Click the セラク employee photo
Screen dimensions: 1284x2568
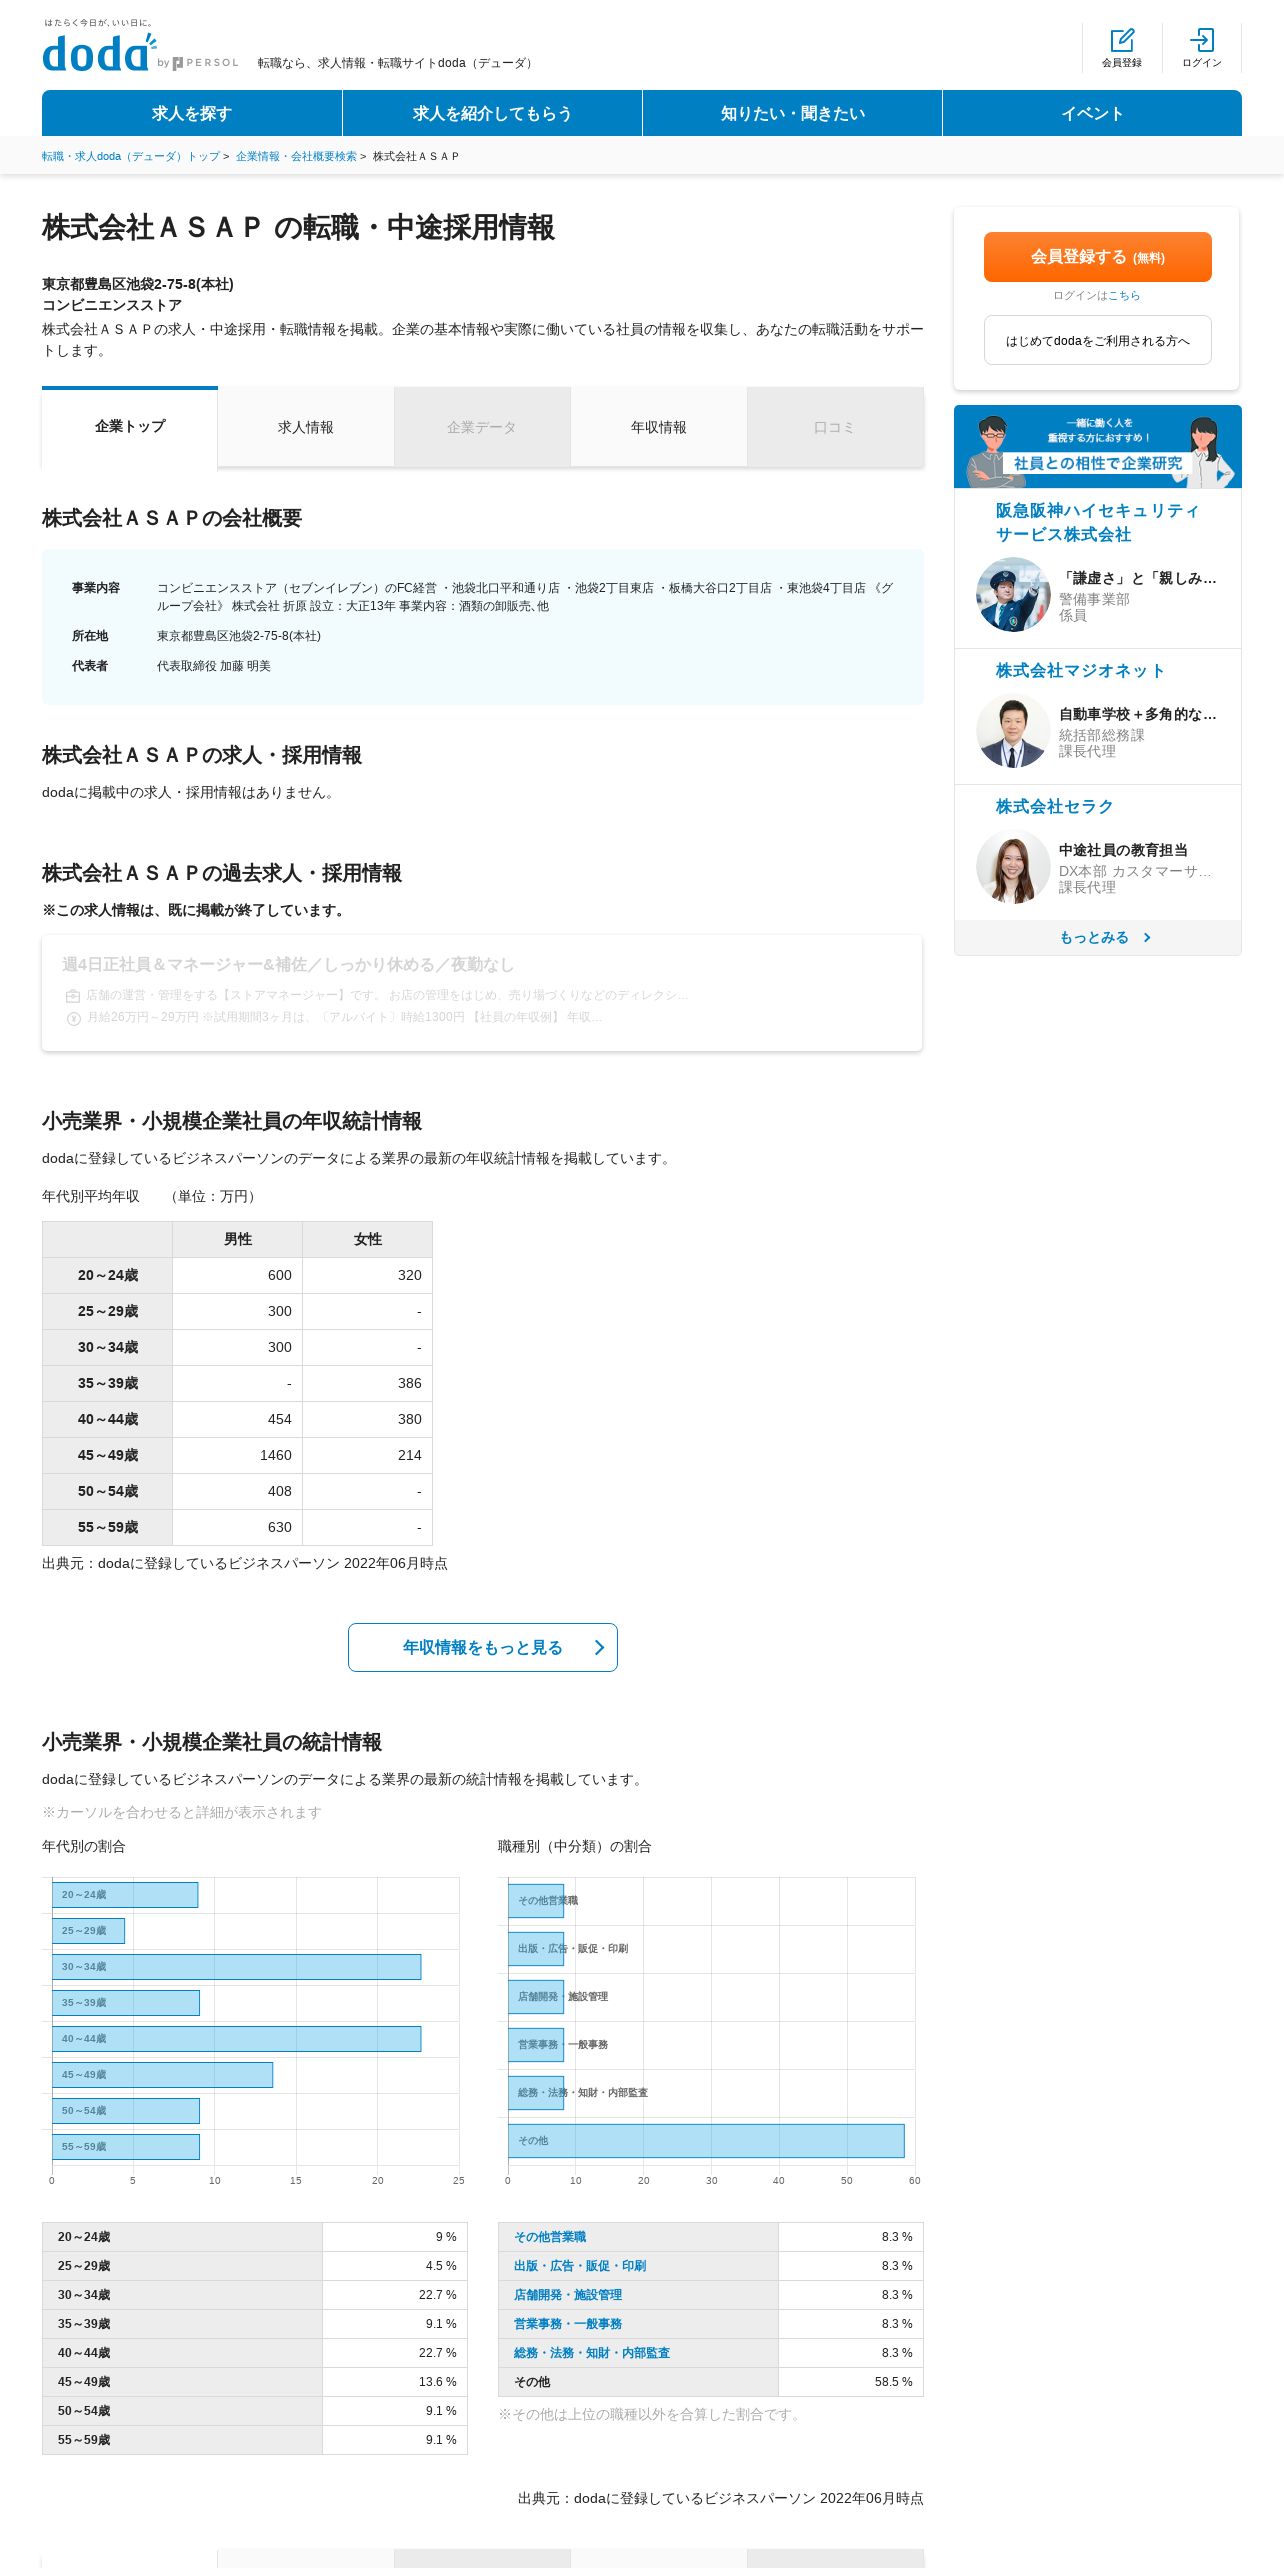pyautogui.click(x=1013, y=867)
